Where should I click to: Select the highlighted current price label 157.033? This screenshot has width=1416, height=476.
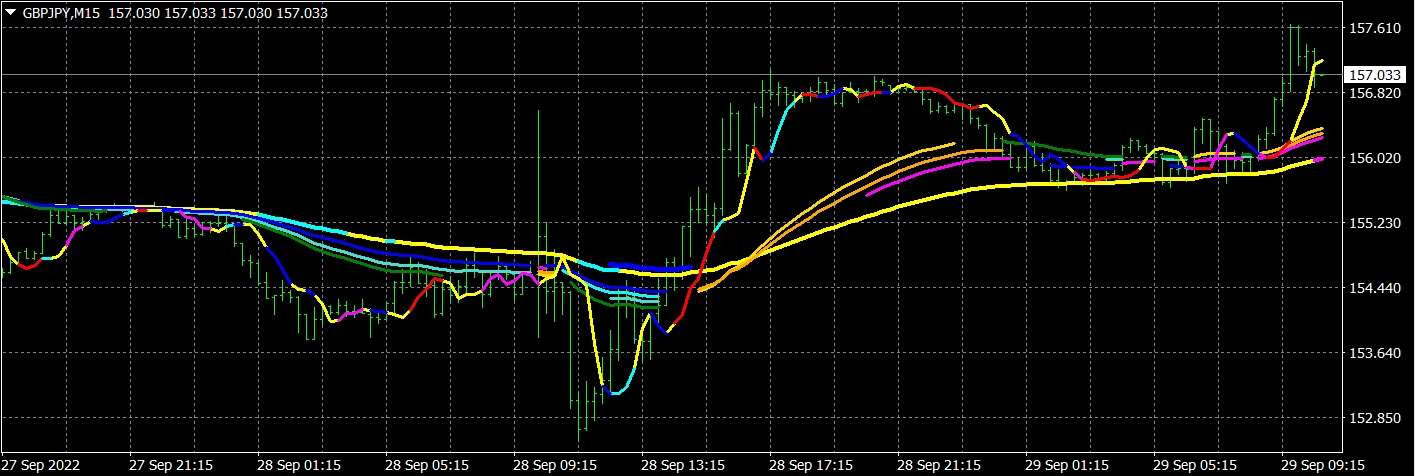1375,75
